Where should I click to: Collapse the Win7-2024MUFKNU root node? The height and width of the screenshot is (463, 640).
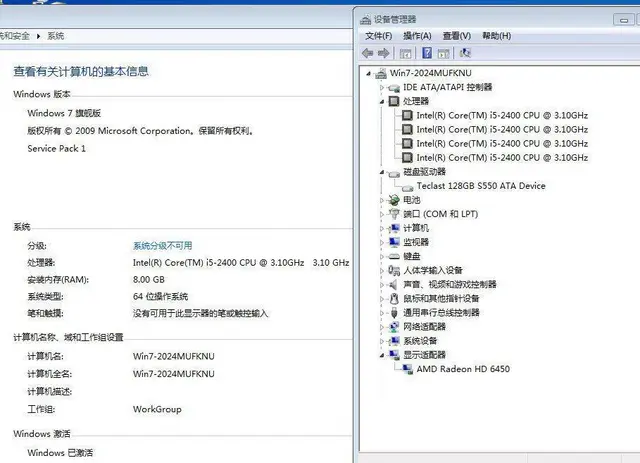[369, 73]
